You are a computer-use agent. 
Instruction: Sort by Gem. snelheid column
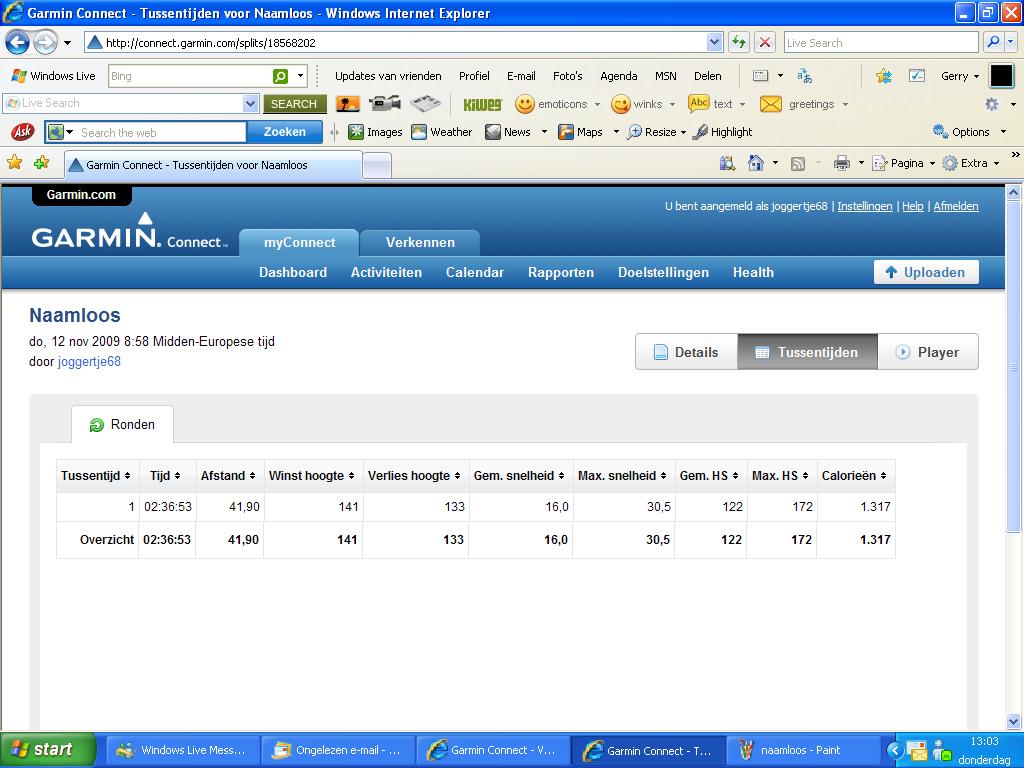(x=519, y=475)
